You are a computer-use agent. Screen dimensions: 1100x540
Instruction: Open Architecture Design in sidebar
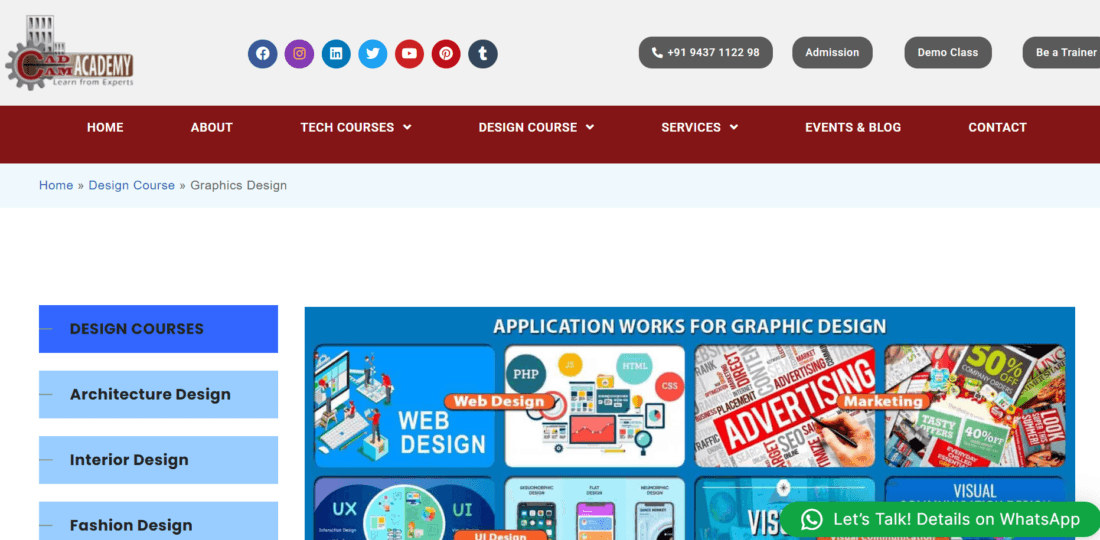tap(159, 394)
